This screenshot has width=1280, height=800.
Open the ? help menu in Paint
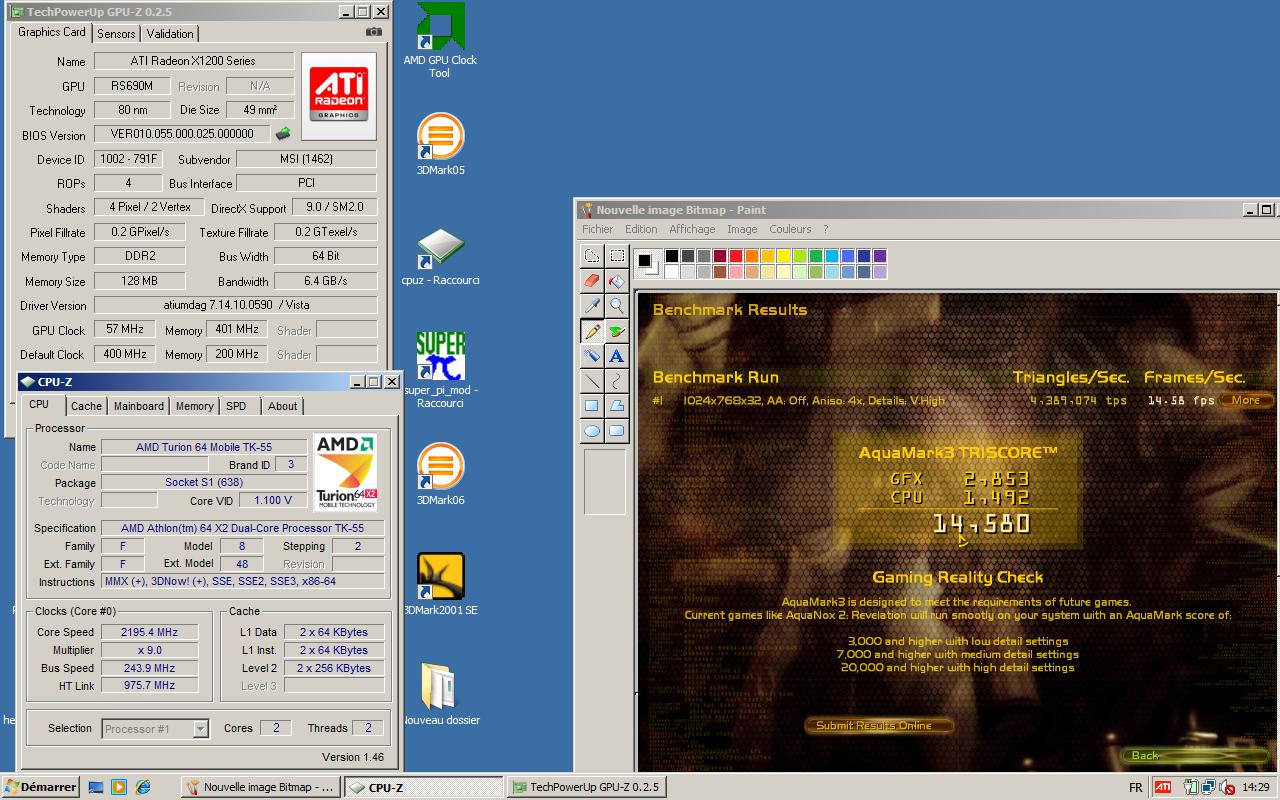click(825, 229)
